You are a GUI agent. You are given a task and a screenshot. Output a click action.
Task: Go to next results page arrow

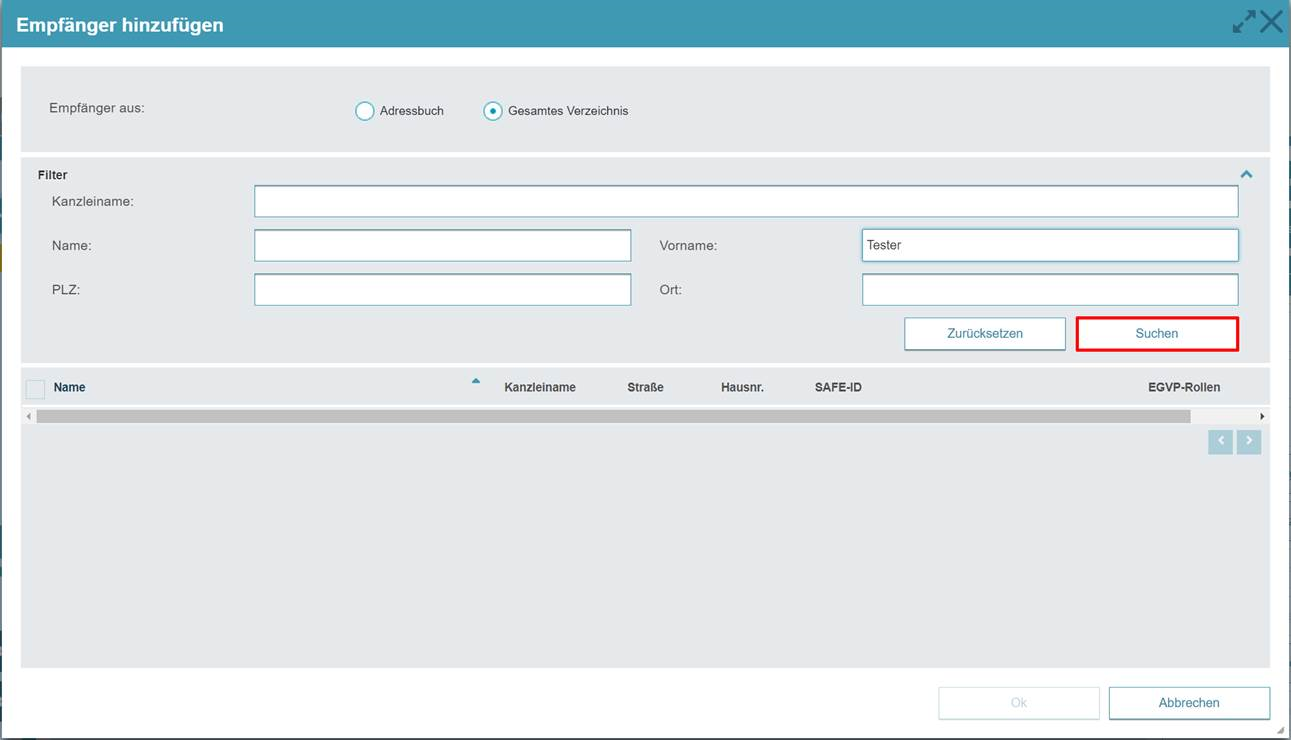(x=1249, y=442)
